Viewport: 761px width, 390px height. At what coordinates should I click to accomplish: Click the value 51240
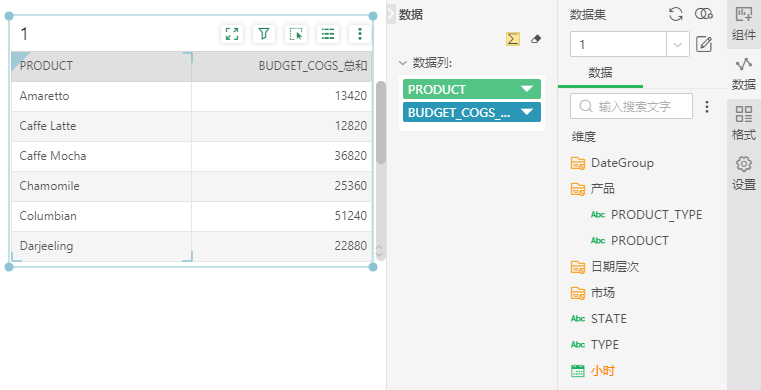tap(350, 216)
